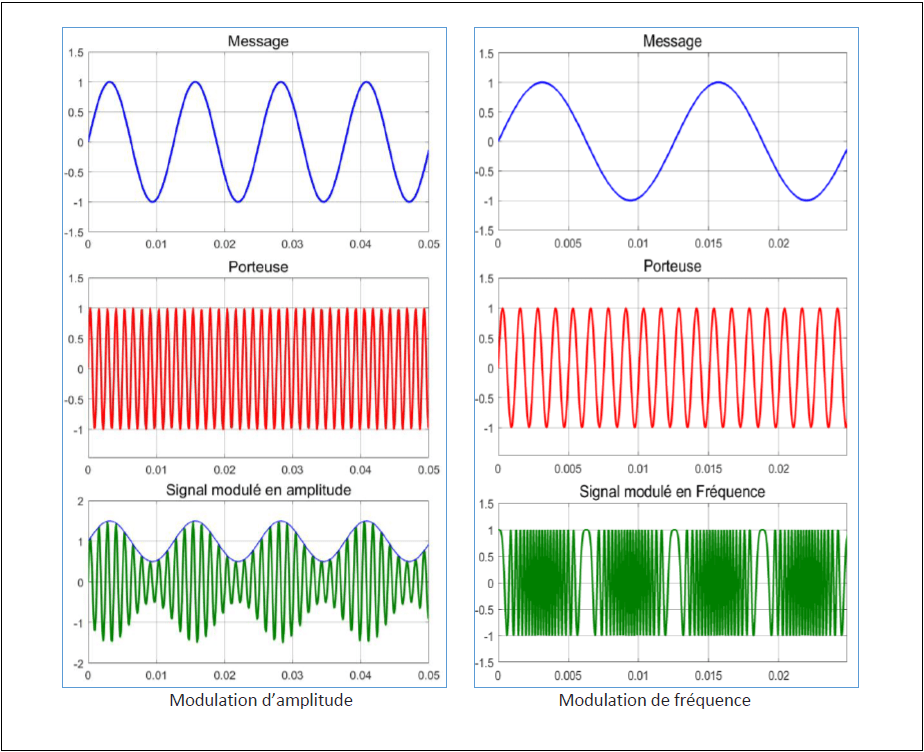The width and height of the screenshot is (924, 752).
Task: Click the 0.05 x-axis tick of the left Message plot
Action: point(427,243)
